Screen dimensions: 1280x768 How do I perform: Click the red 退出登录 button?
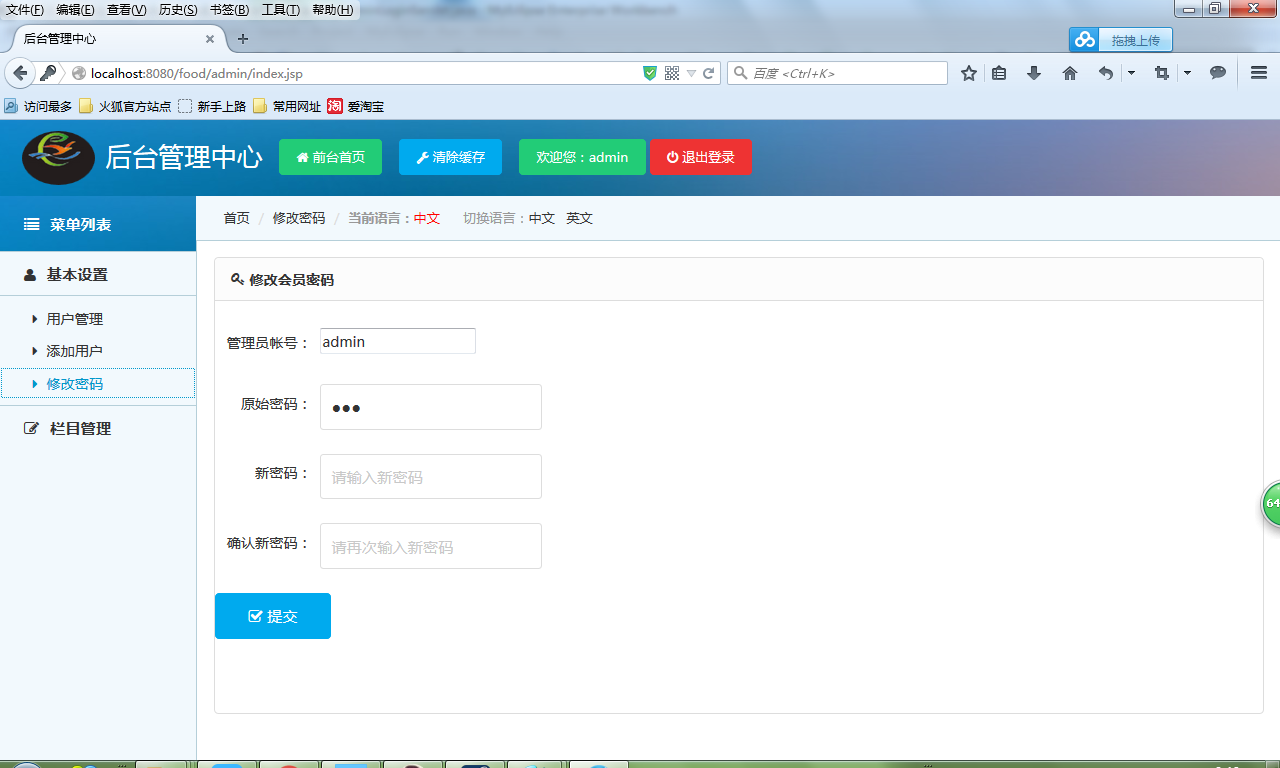coord(700,157)
